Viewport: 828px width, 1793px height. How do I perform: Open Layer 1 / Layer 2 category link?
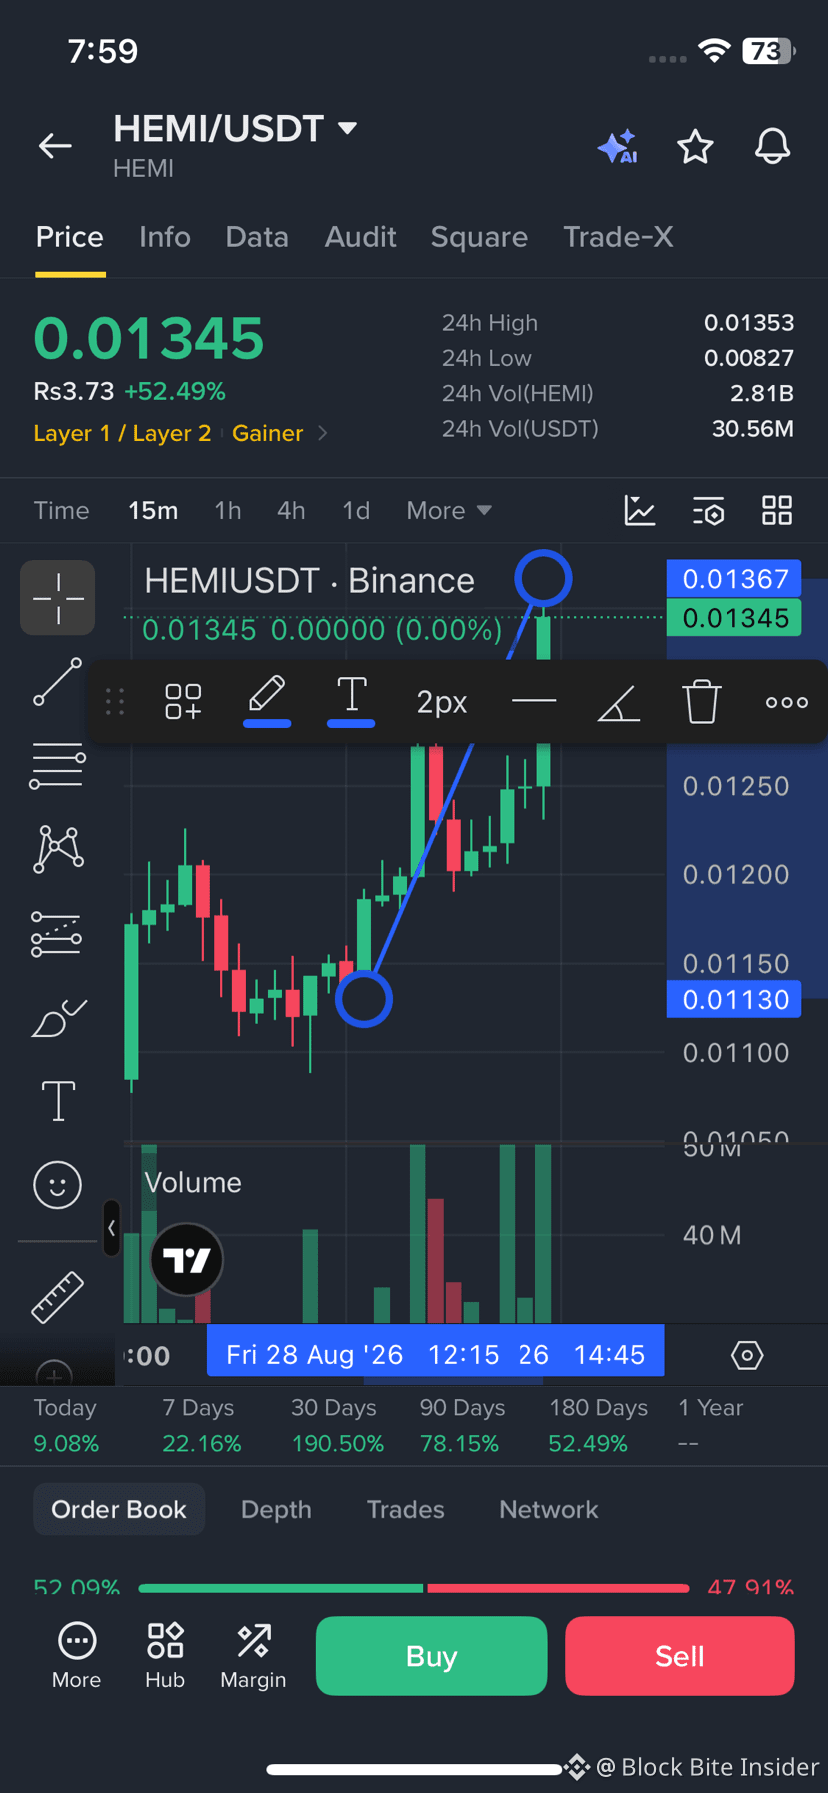point(122,433)
